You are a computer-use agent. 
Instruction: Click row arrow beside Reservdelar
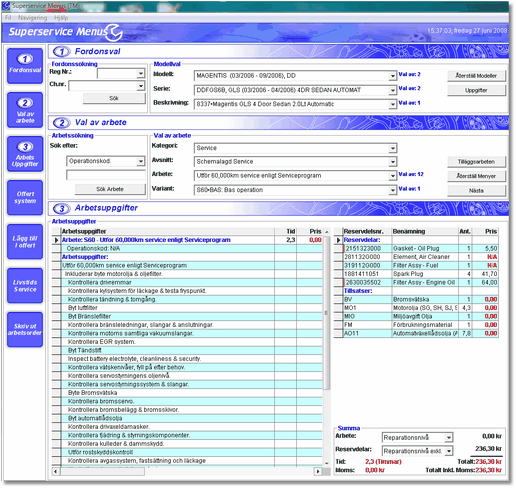click(x=338, y=240)
